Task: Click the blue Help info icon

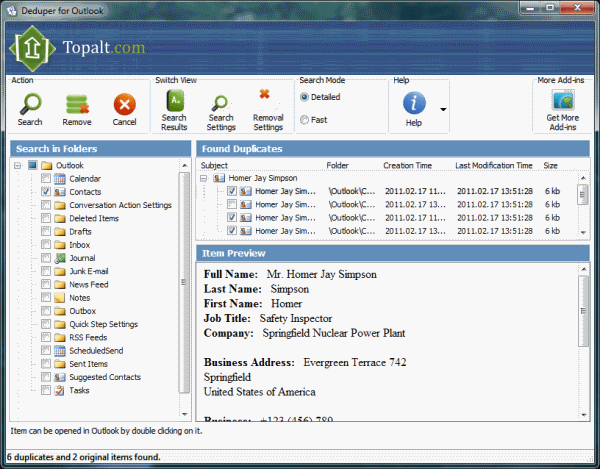Action: tap(414, 103)
